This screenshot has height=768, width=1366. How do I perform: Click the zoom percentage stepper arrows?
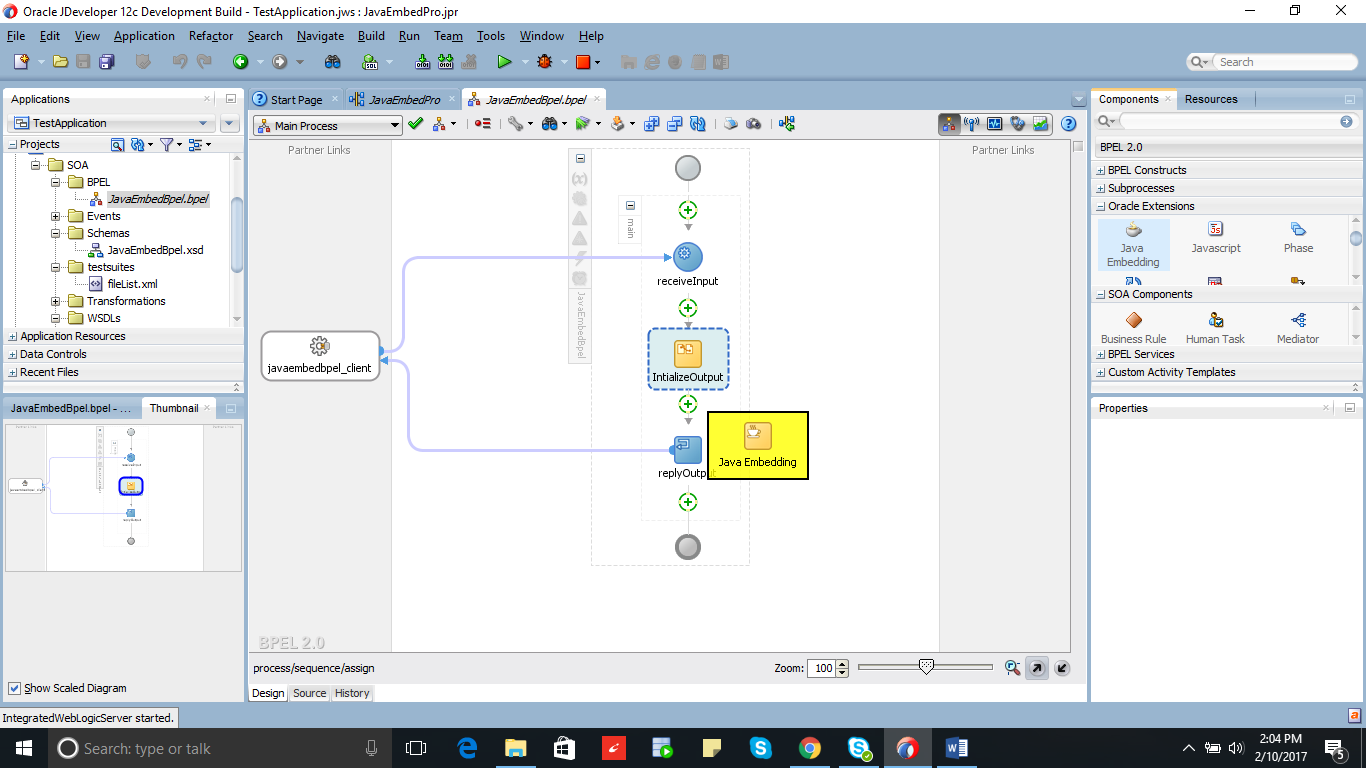842,668
